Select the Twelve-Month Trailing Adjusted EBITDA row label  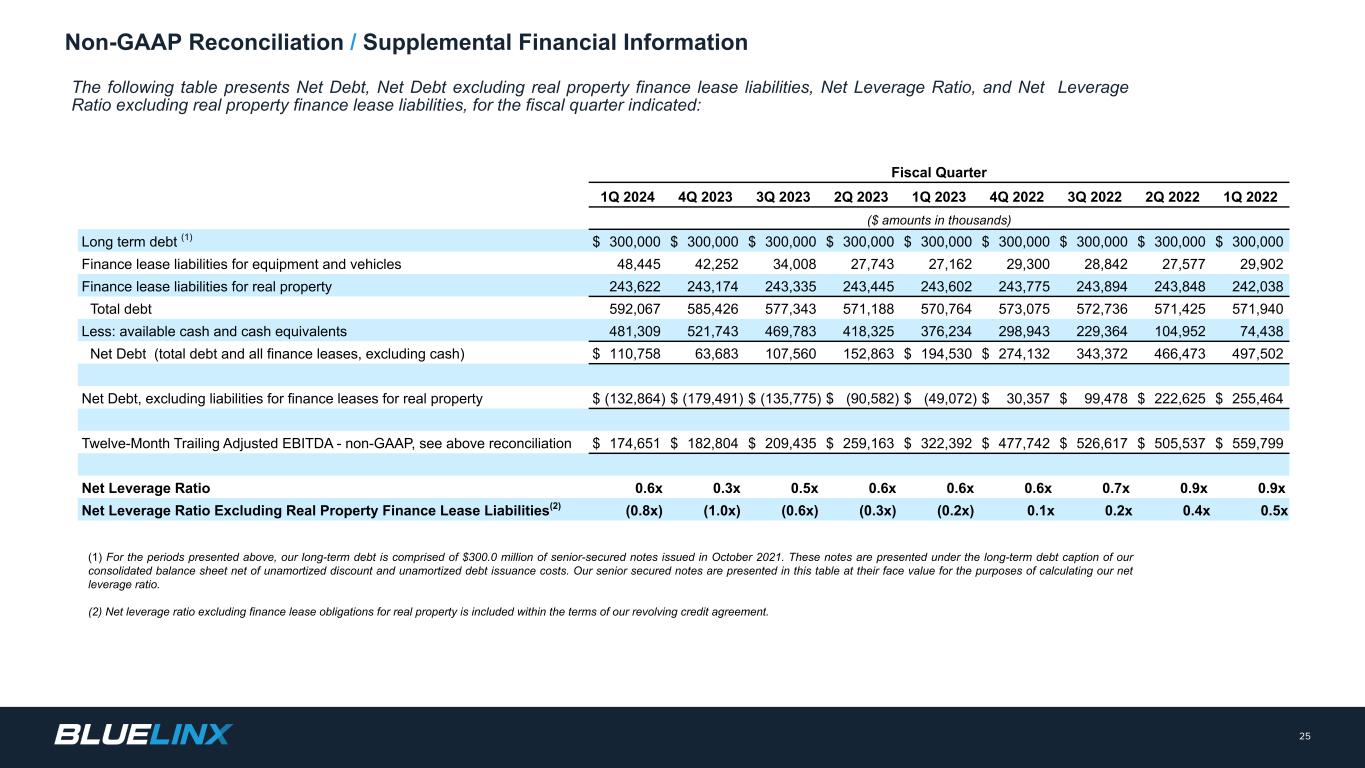(x=326, y=443)
